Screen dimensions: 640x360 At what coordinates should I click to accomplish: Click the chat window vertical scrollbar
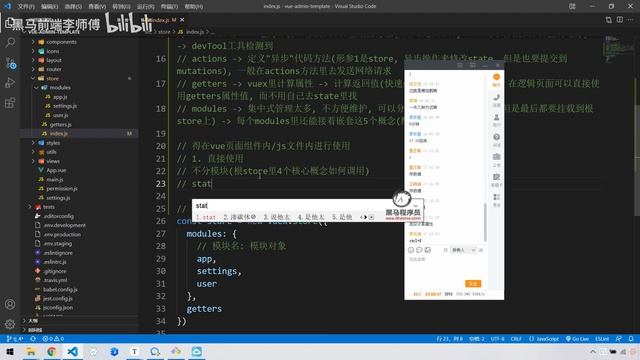coord(485,222)
